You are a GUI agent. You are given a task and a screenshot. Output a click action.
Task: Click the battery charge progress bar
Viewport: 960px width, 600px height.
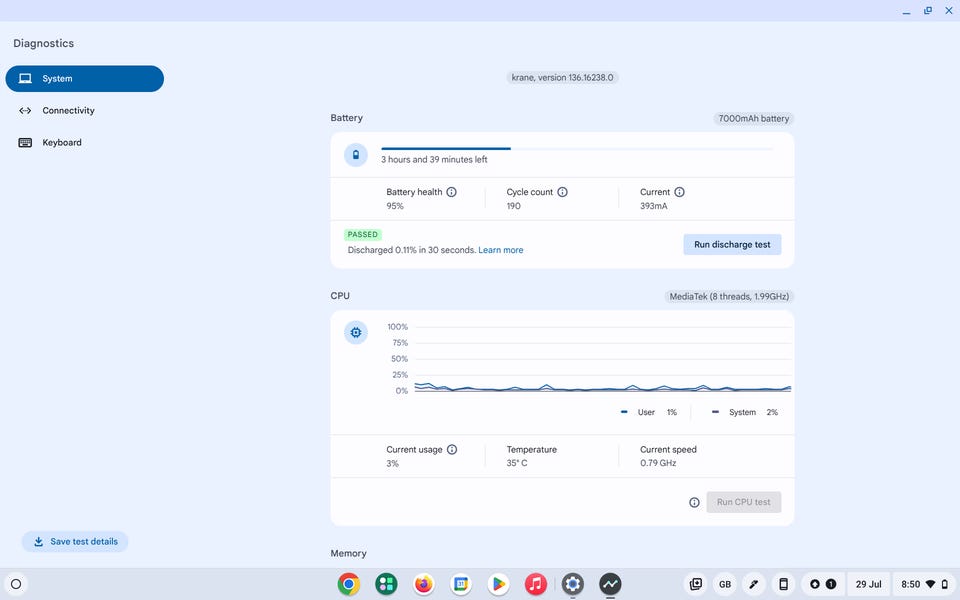click(576, 148)
